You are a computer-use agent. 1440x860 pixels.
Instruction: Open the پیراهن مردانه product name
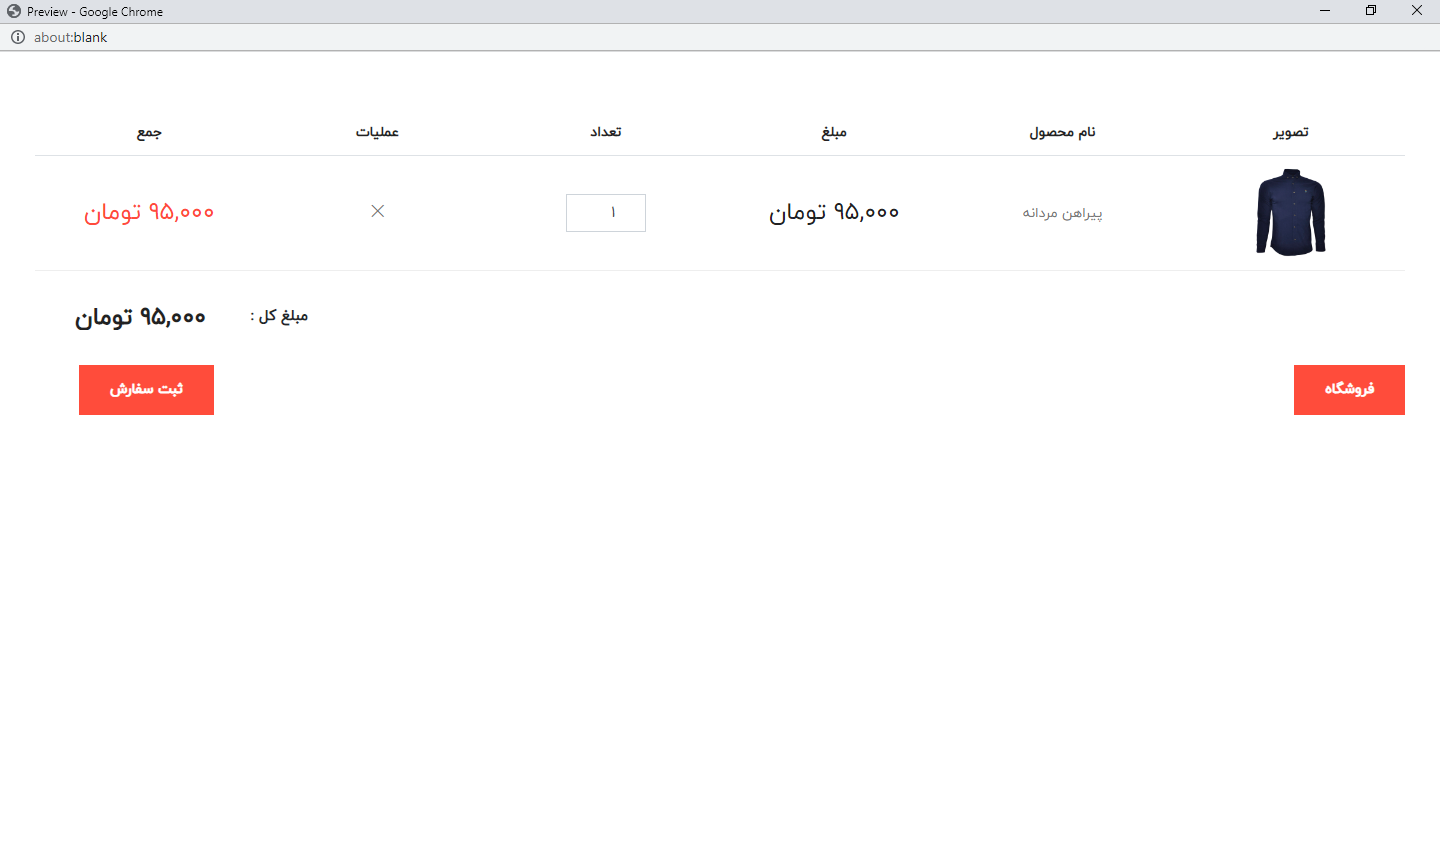[x=1062, y=213]
